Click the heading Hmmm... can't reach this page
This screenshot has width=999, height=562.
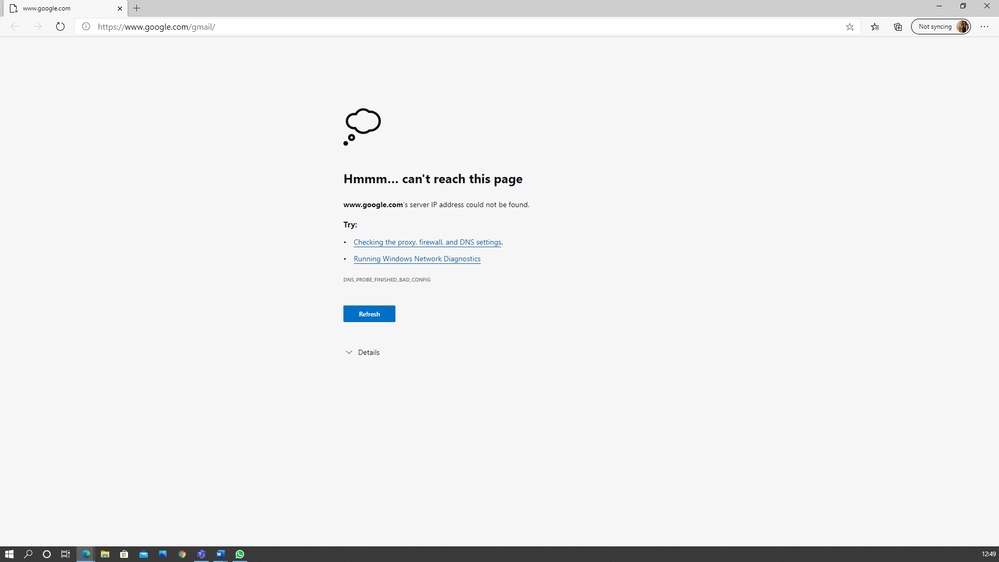[433, 179]
